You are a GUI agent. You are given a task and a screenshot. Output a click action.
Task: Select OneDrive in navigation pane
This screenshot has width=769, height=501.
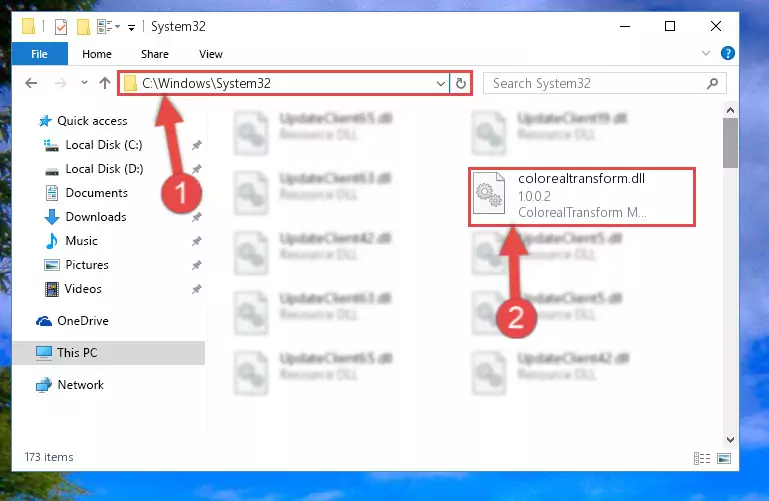(x=82, y=321)
